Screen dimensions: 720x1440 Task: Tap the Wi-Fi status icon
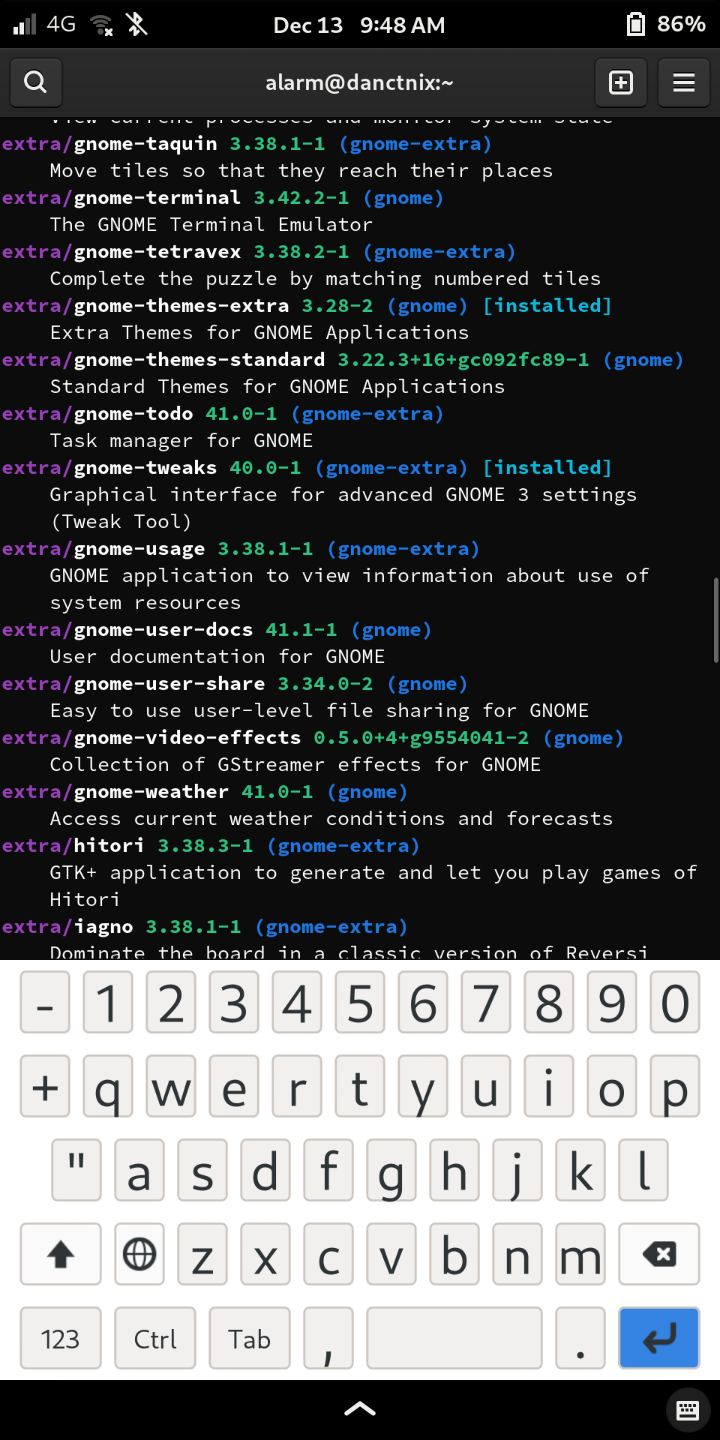[101, 24]
